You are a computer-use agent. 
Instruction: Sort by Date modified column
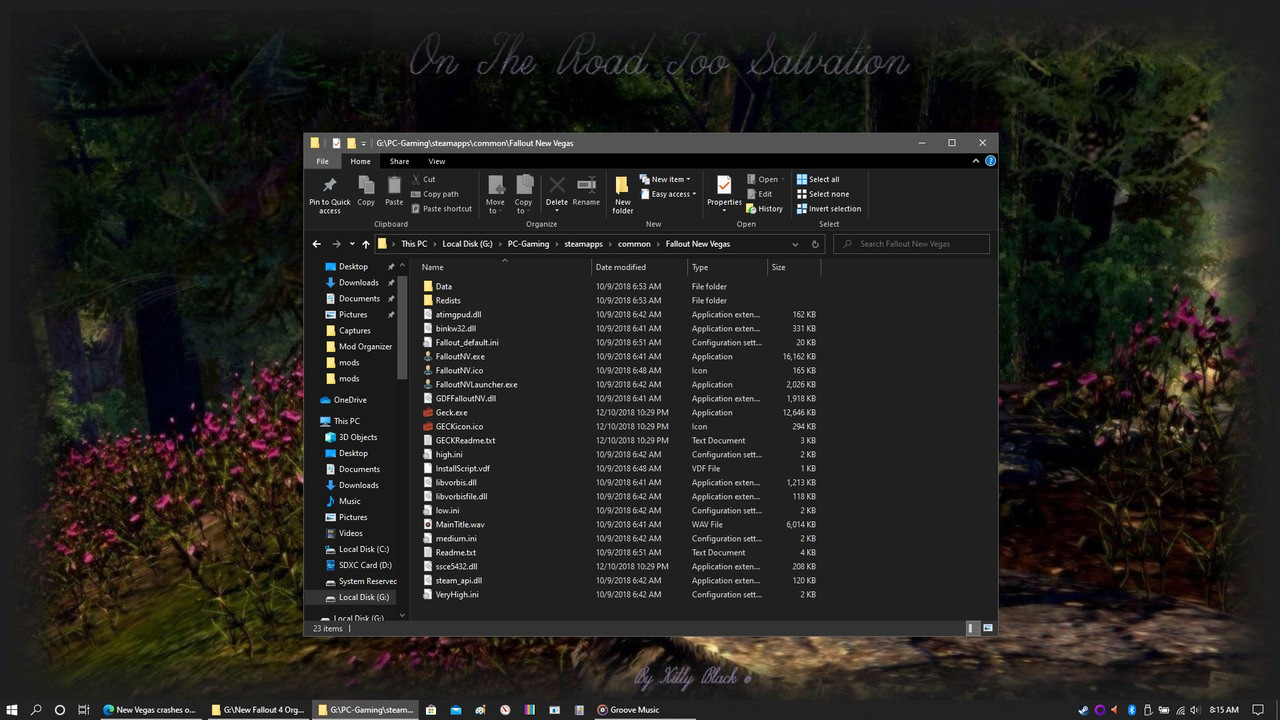(x=639, y=267)
